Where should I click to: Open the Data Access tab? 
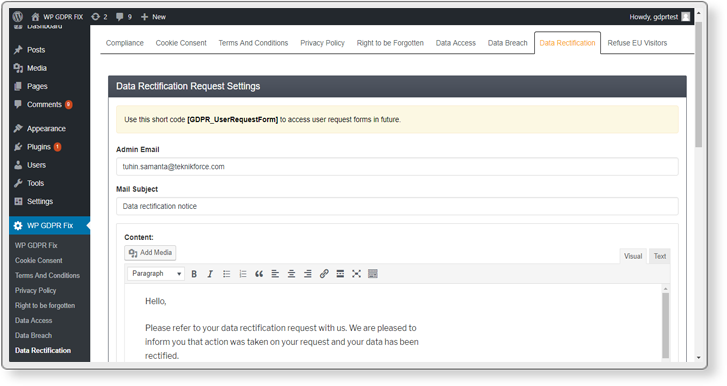coord(456,43)
